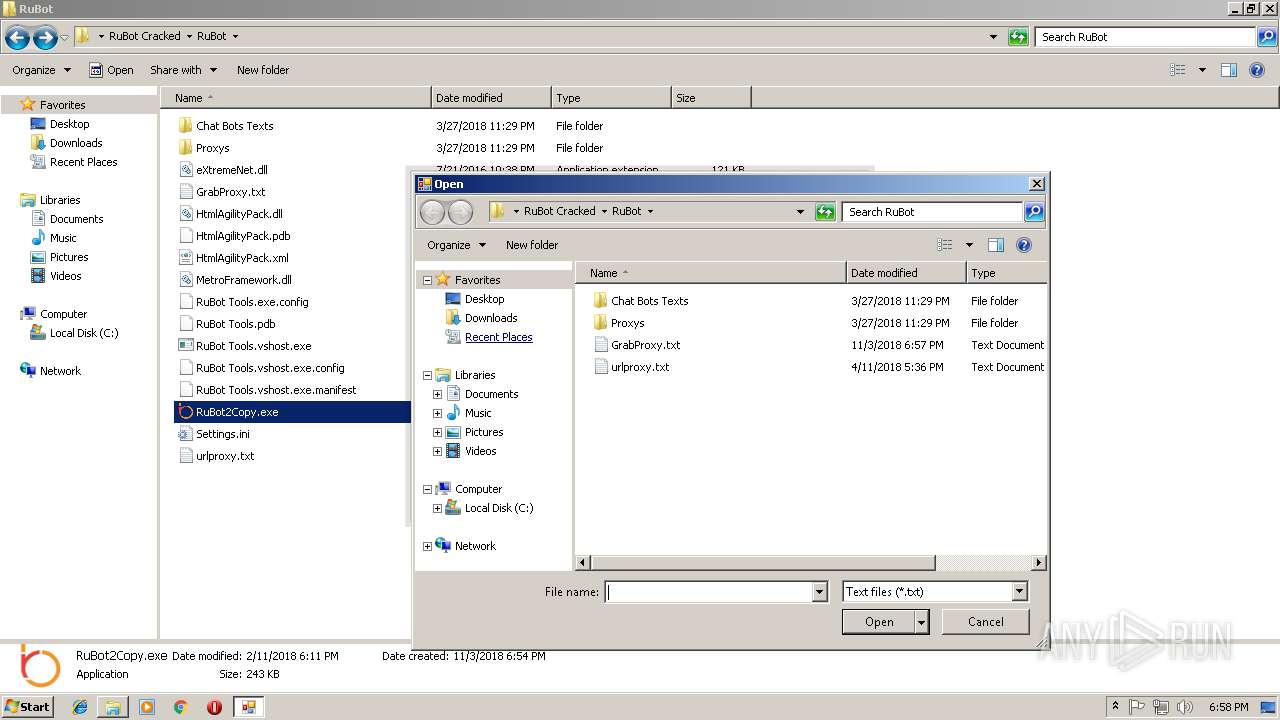The width and height of the screenshot is (1280, 720).
Task: Open the view options dropdown arrow in the Open dialog
Action: (969, 245)
